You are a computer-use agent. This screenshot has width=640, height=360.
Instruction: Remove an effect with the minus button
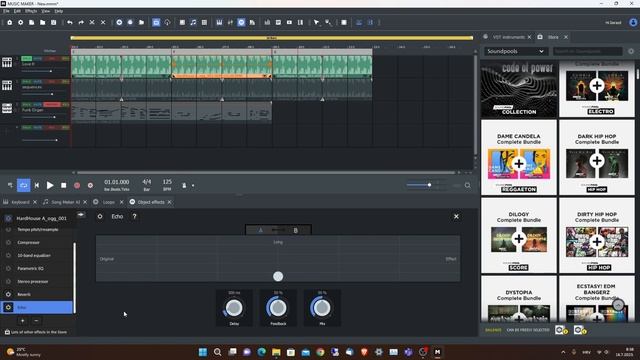tap(36, 321)
